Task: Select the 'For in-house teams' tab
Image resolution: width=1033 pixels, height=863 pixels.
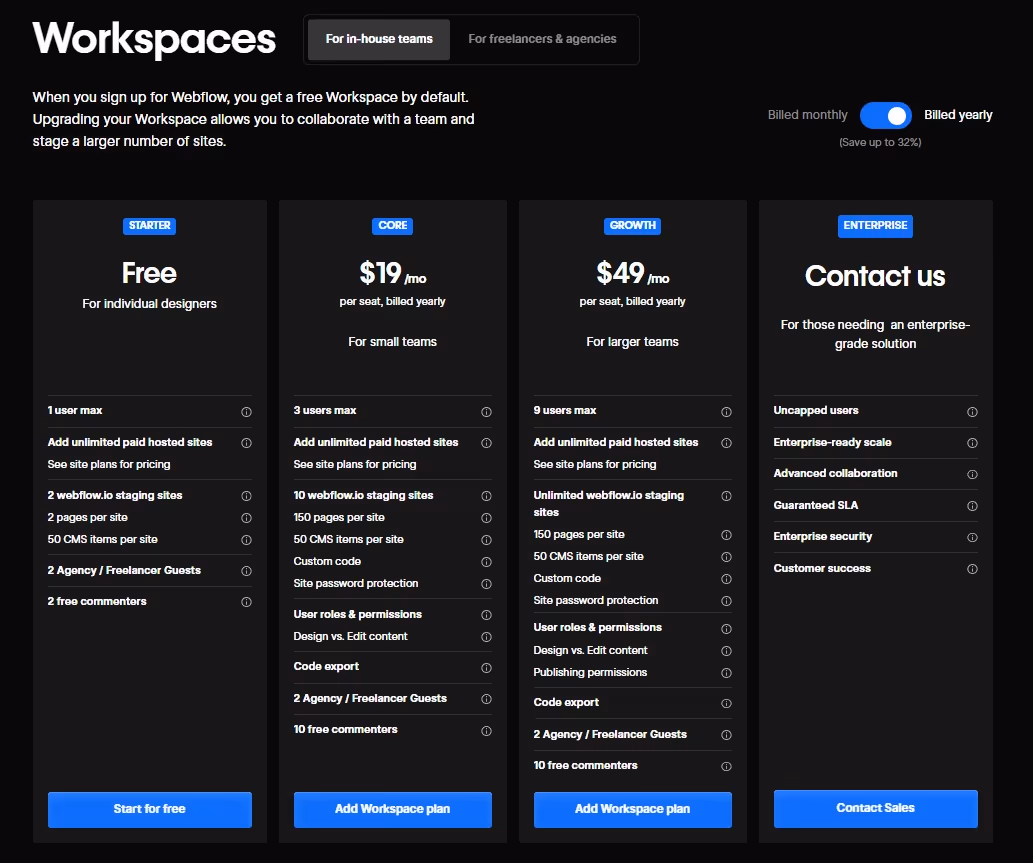Action: click(378, 39)
